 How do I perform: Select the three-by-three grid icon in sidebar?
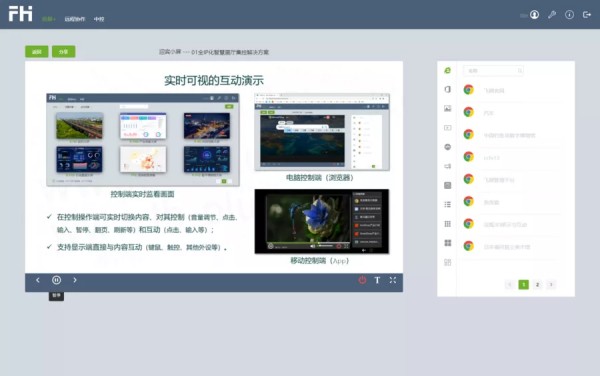tap(447, 224)
